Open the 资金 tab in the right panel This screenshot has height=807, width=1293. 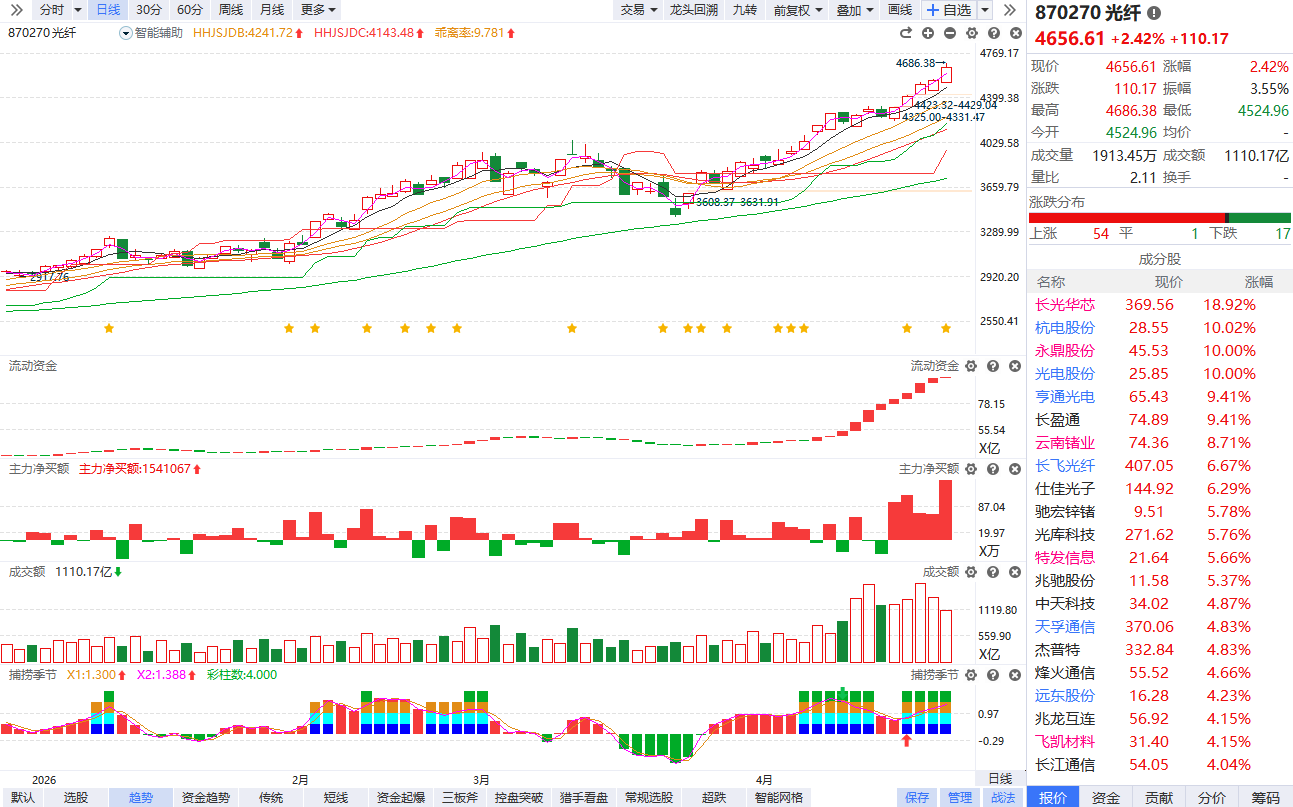(1105, 797)
